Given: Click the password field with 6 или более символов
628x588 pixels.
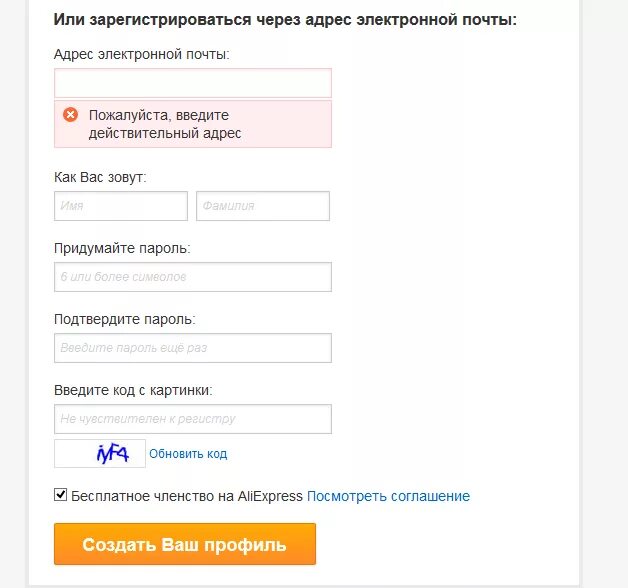Looking at the screenshot, I should point(193,277).
